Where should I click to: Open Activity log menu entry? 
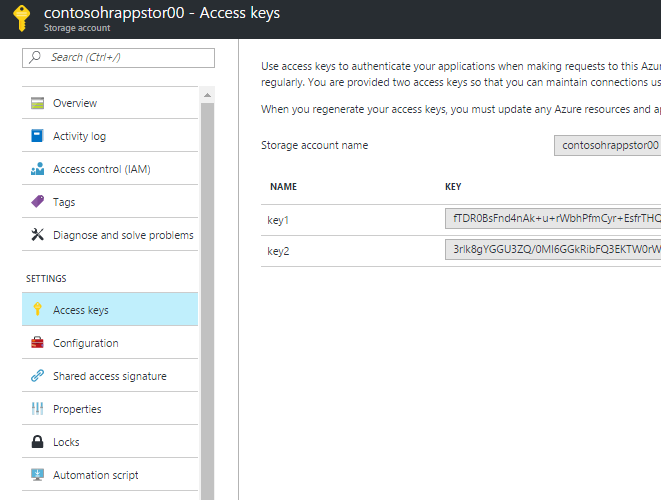point(79,136)
